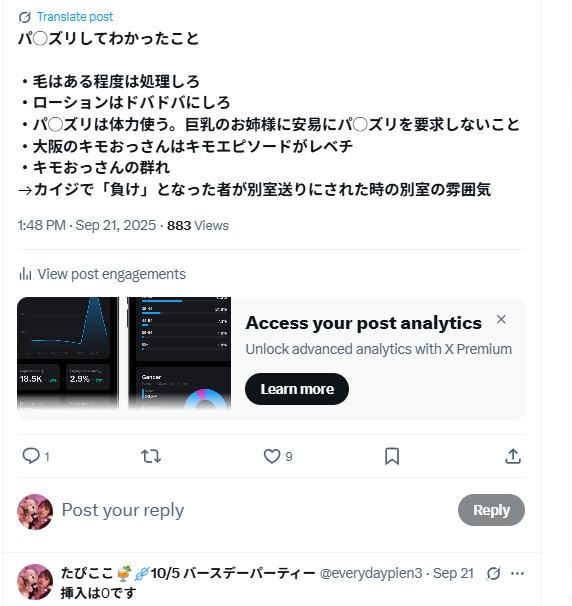Screen dimensions: 572x606
Task: Open the @everydaypien3 handle link
Action: 371,573
